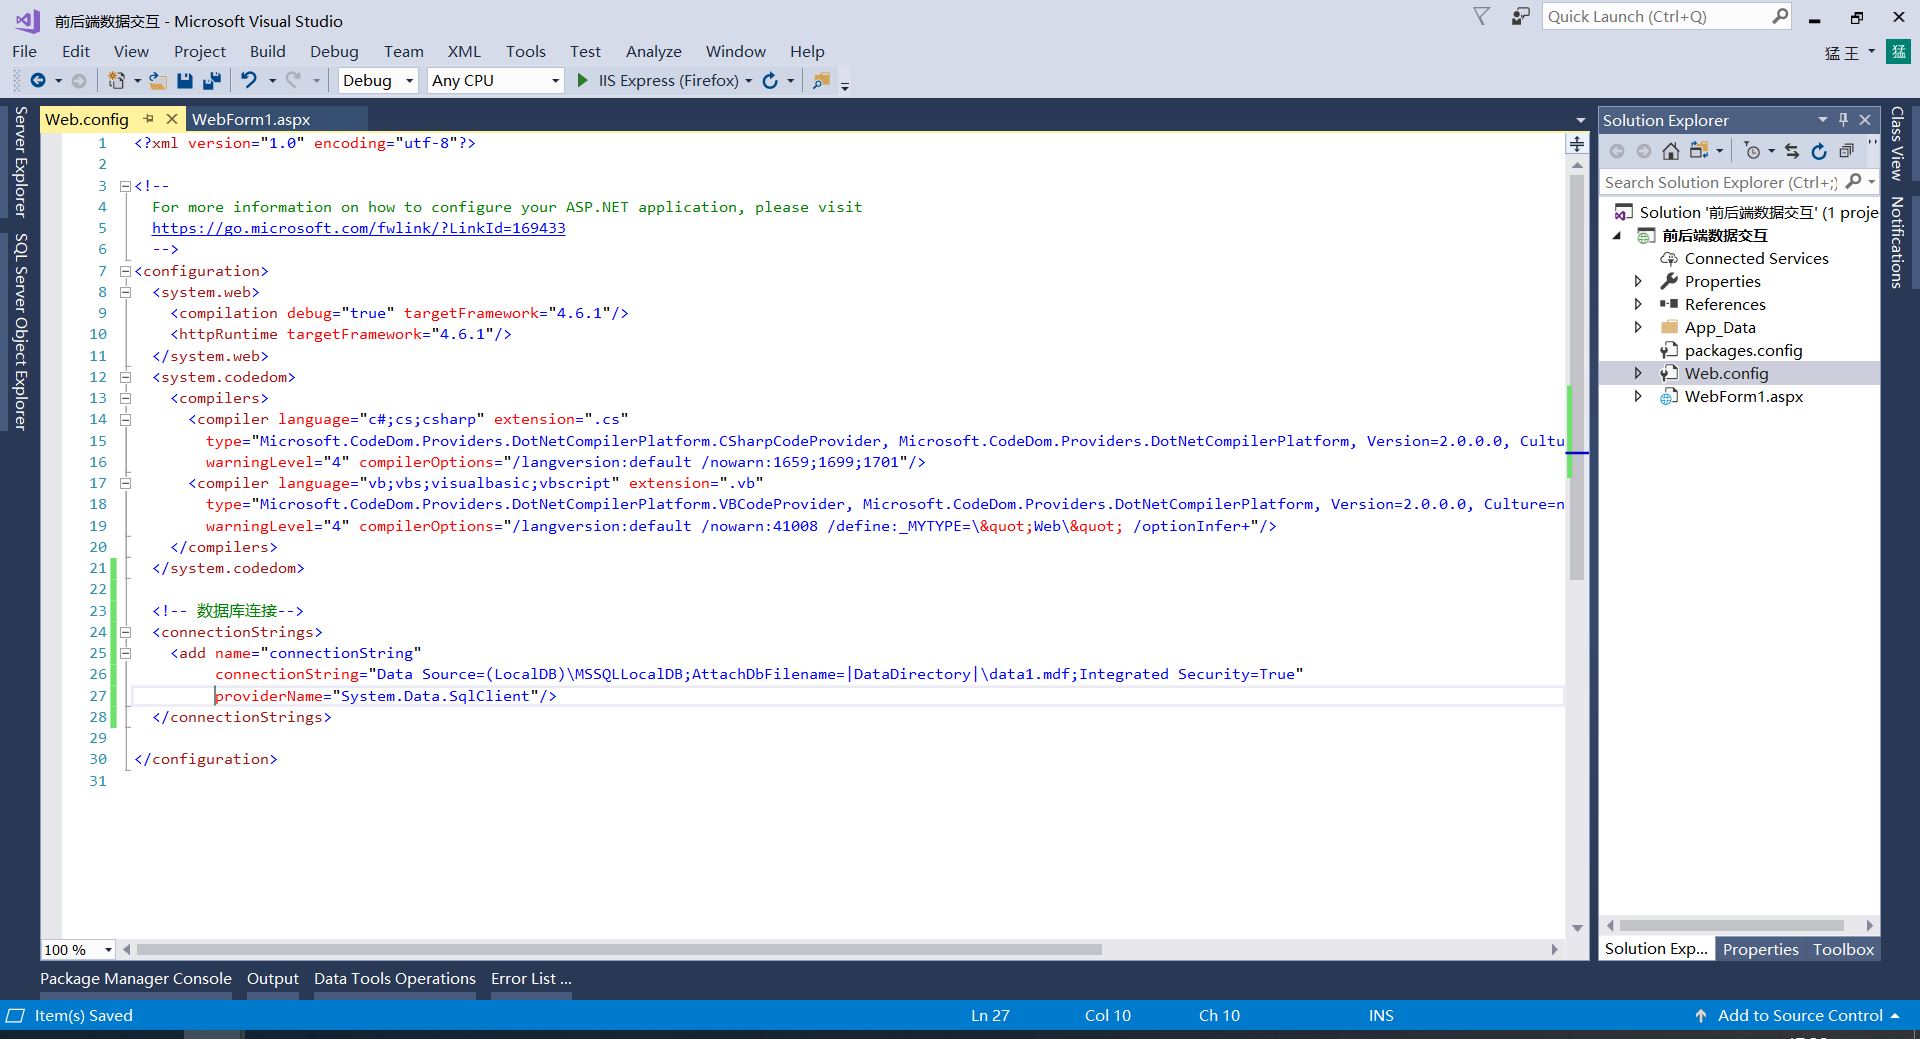The height and width of the screenshot is (1039, 1920).
Task: Click Add to Source Control
Action: (1799, 1015)
